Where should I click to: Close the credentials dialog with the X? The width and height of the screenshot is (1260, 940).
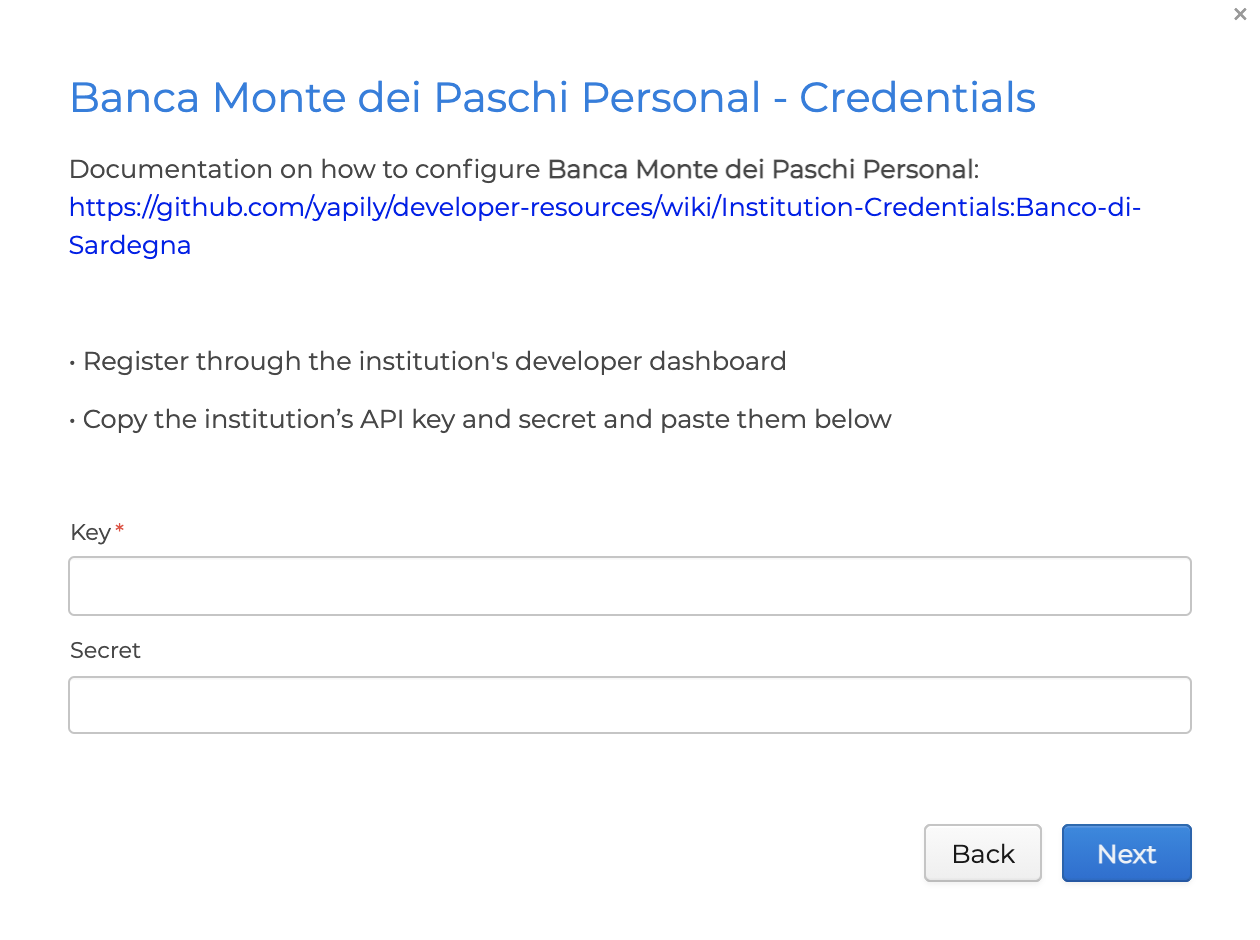pyautogui.click(x=1240, y=14)
